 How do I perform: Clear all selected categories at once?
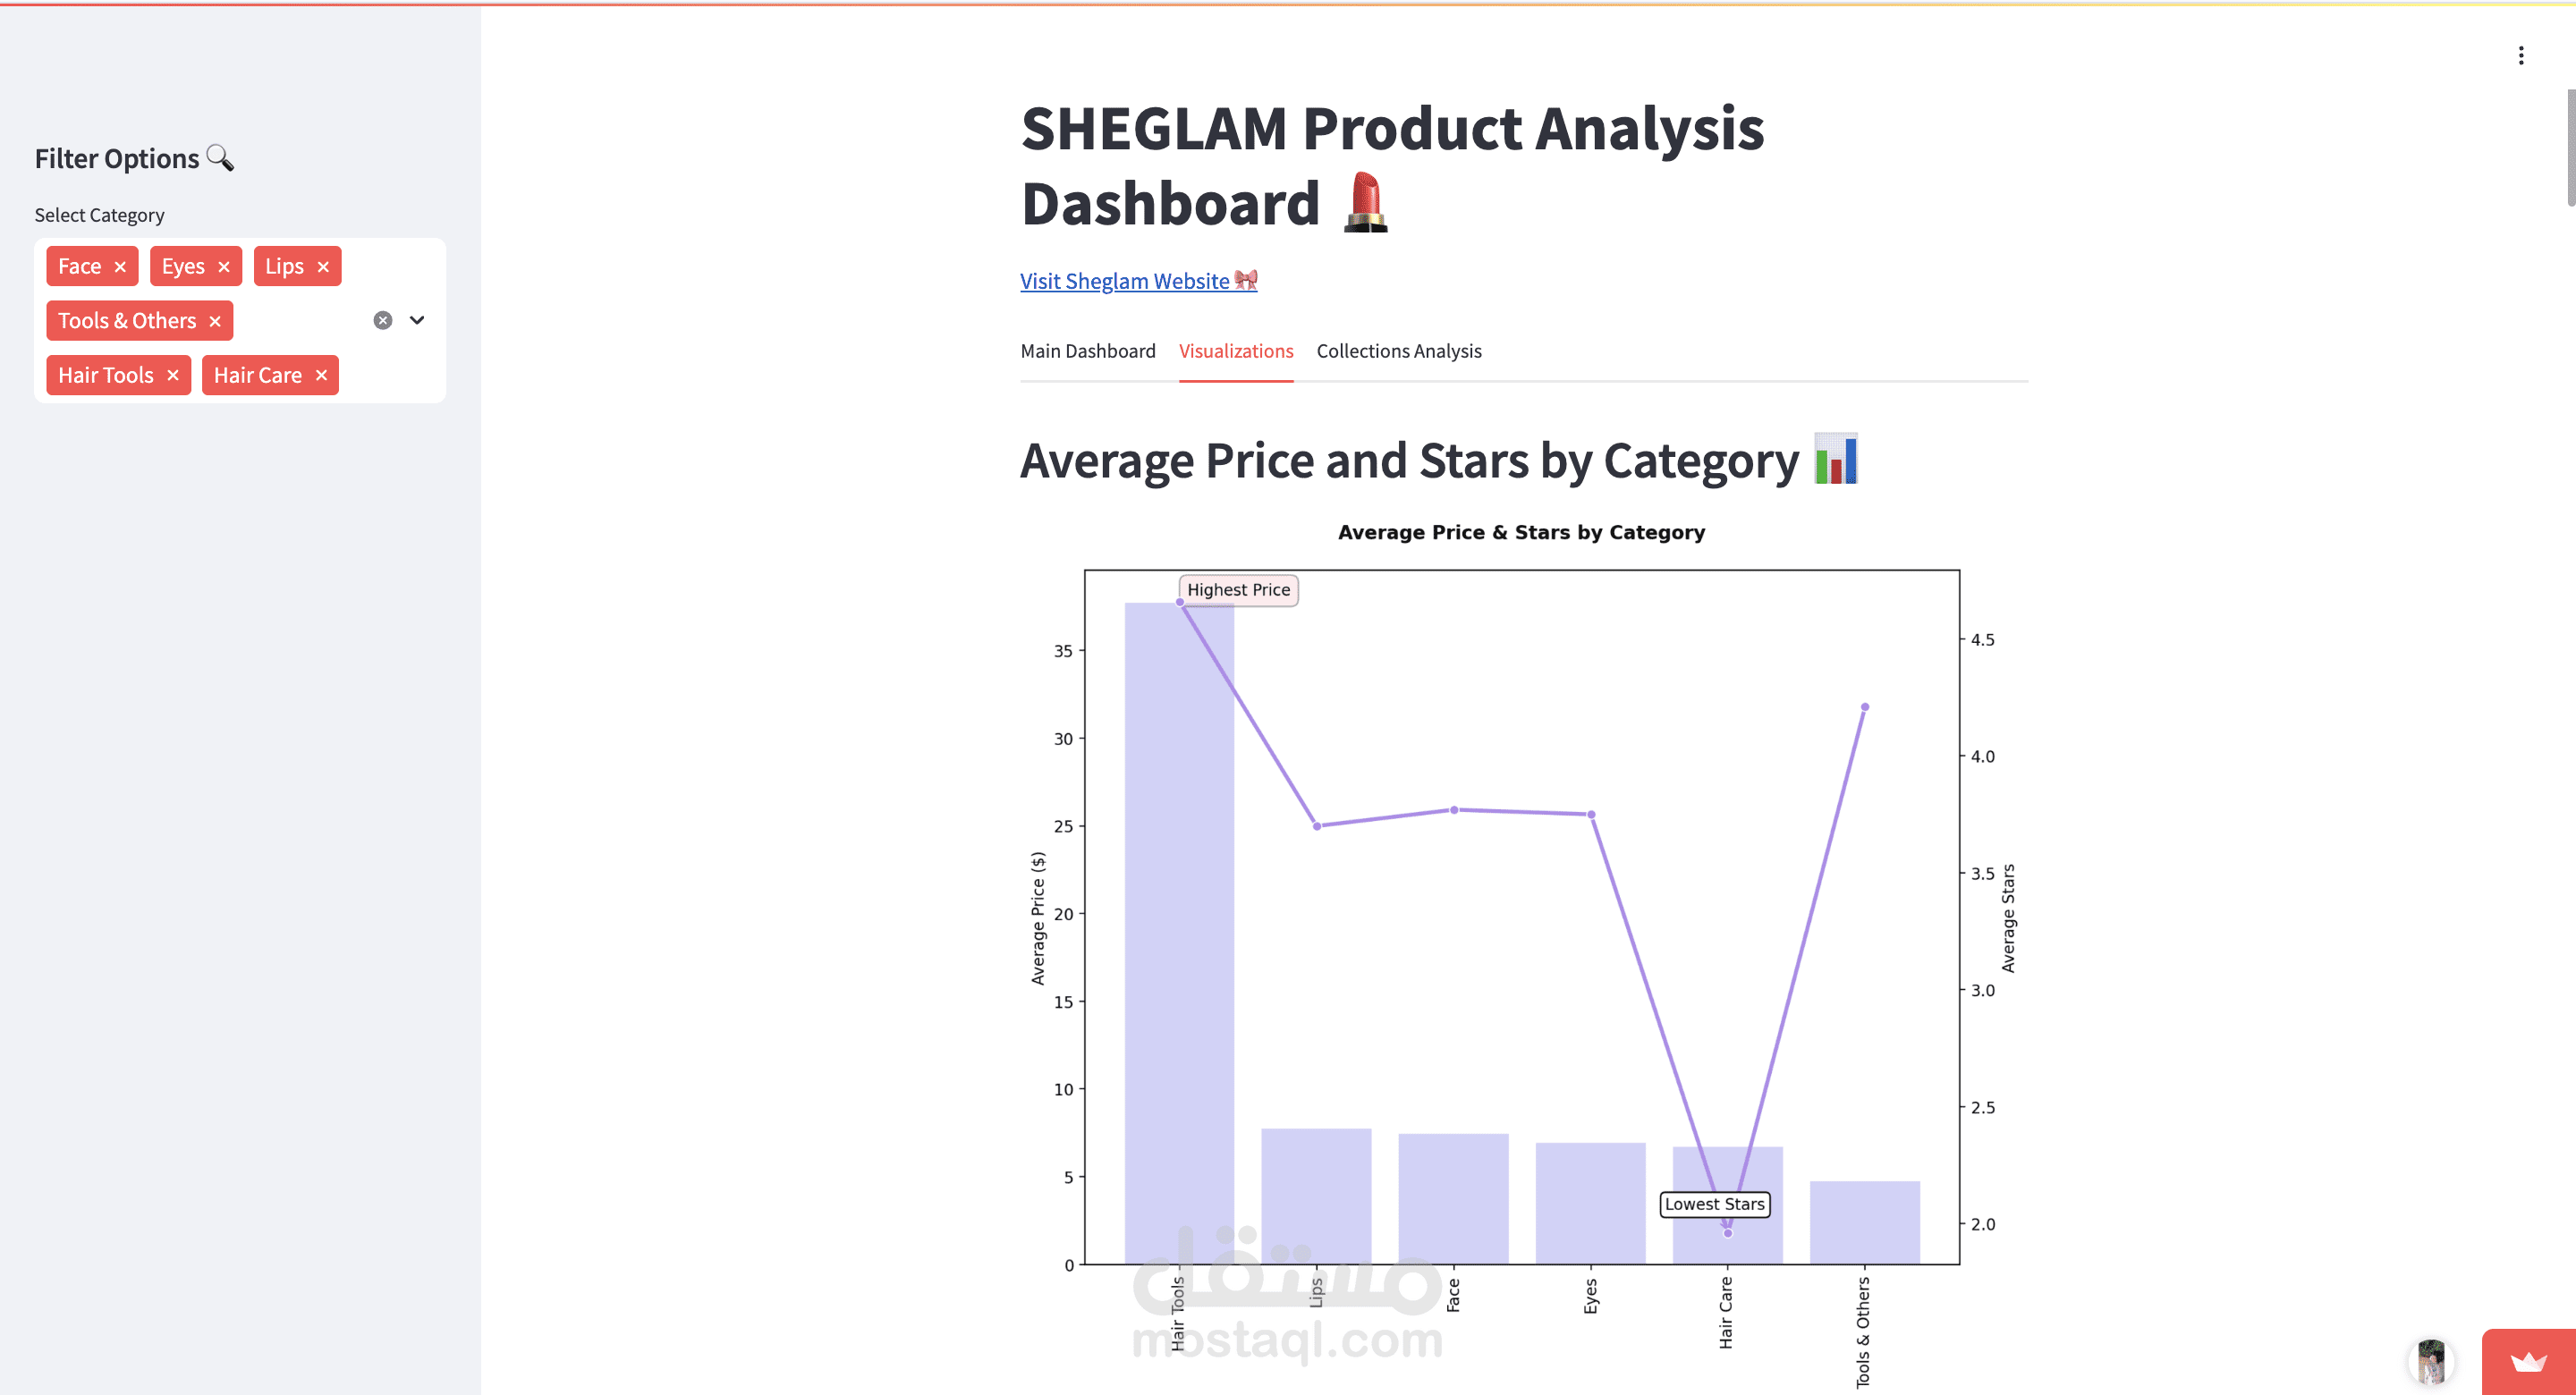tap(382, 320)
